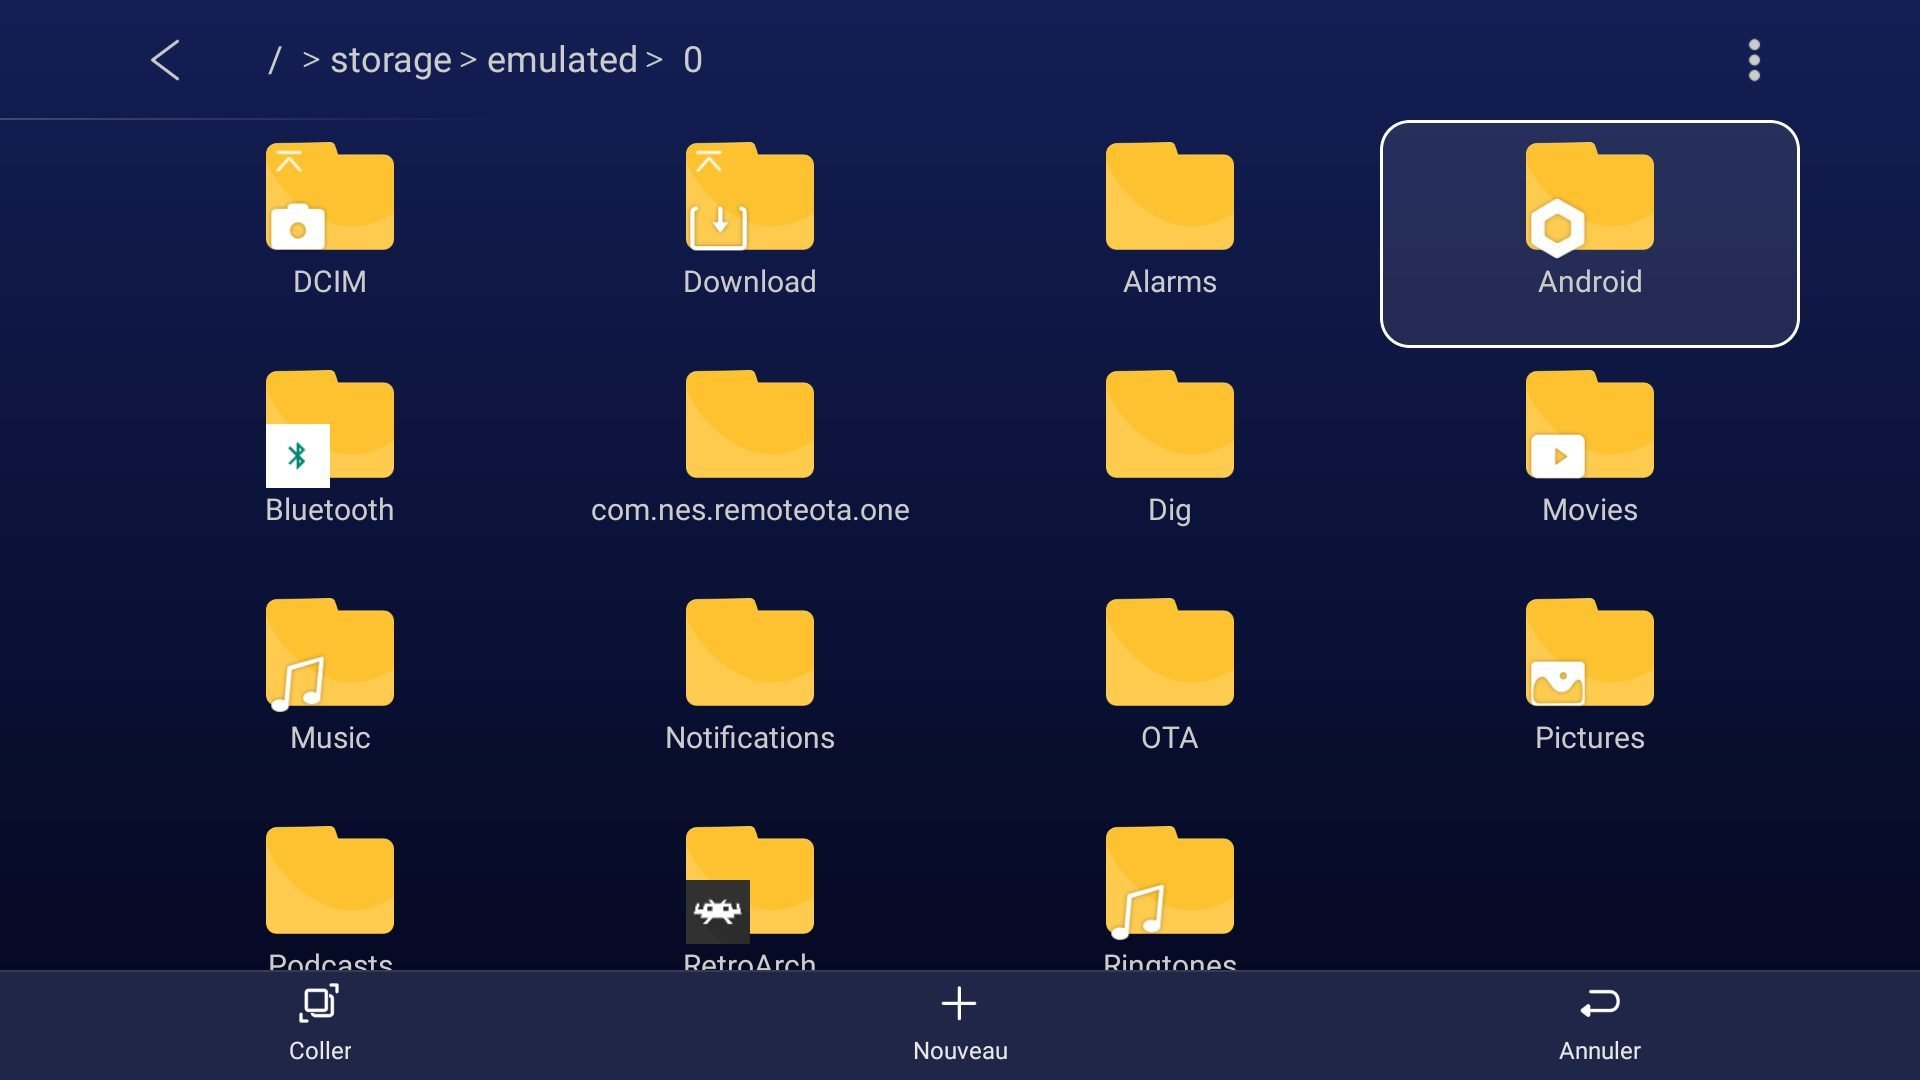This screenshot has height=1080, width=1920.
Task: Click the OTA folder name label
Action: [1170, 738]
